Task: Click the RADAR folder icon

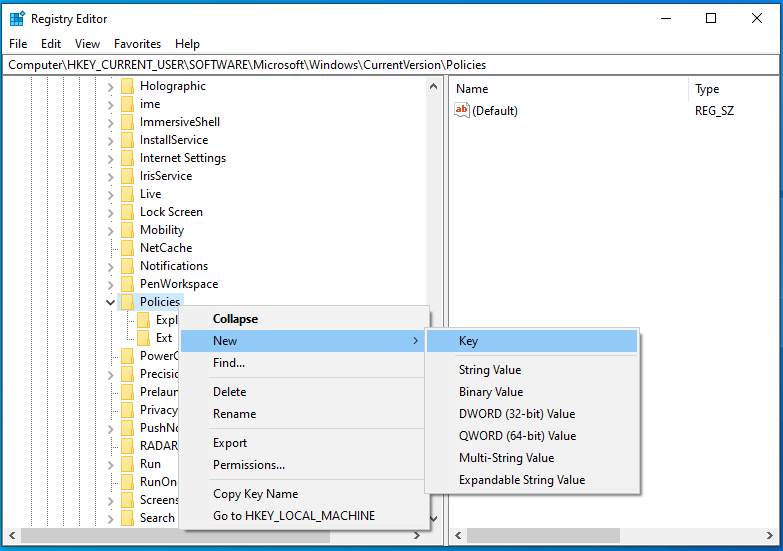Action: [x=127, y=446]
